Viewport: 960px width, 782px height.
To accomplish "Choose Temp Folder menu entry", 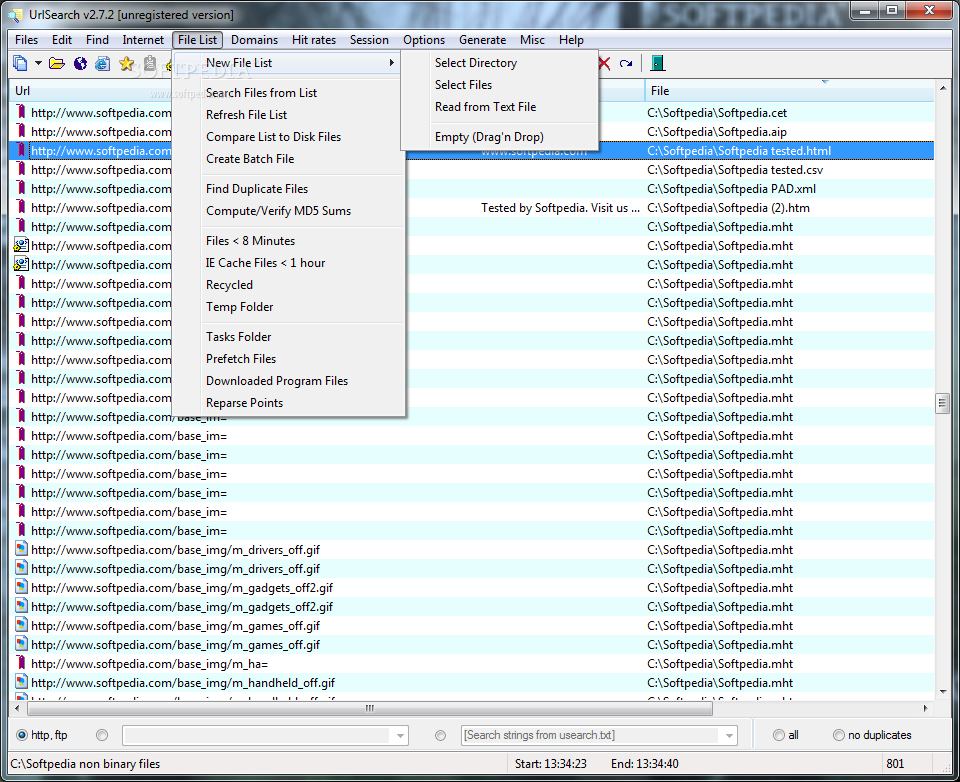I will (x=288, y=307).
